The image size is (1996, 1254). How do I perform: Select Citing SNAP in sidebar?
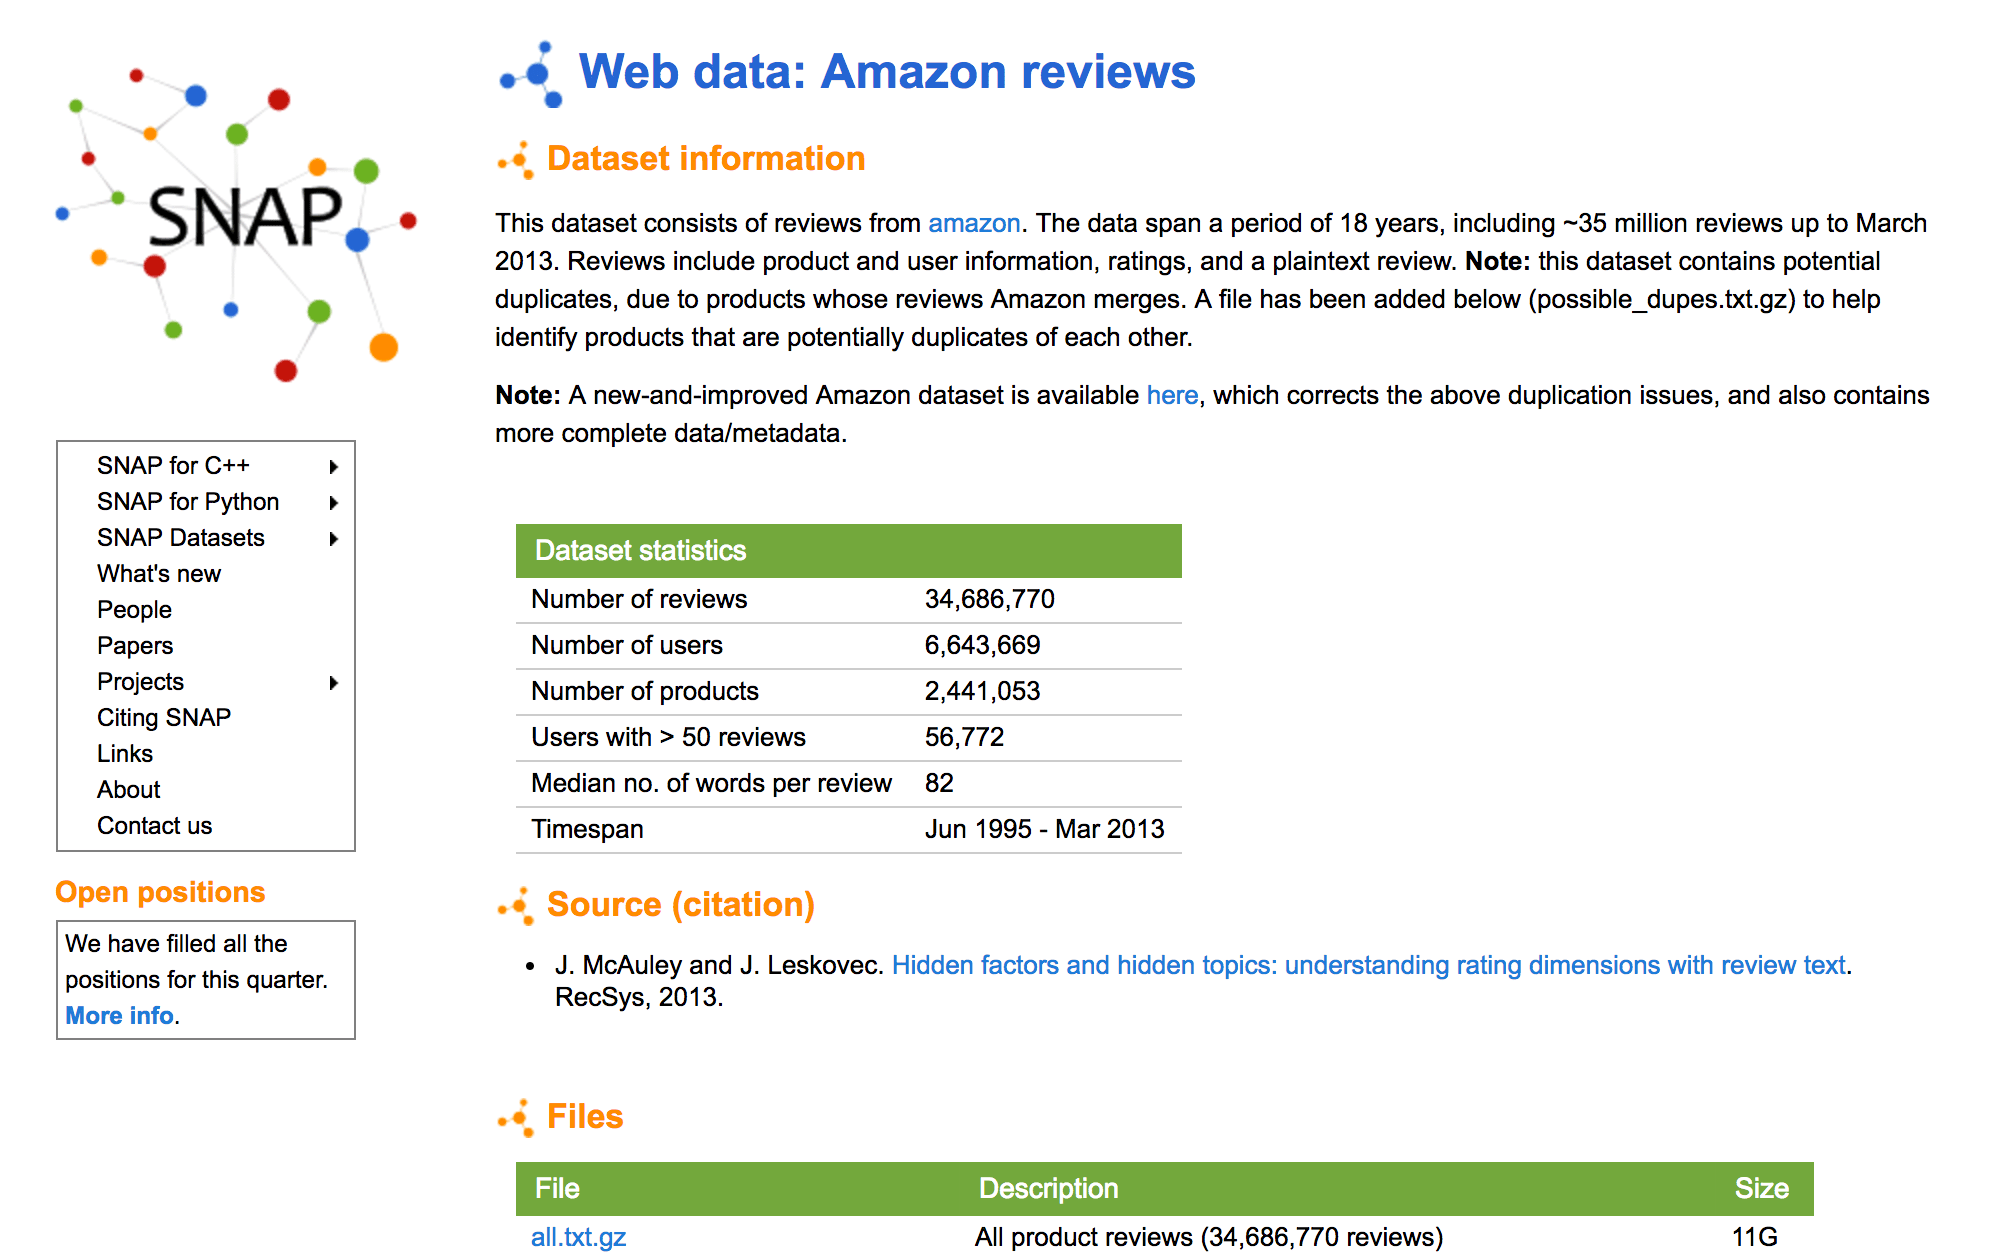(164, 718)
